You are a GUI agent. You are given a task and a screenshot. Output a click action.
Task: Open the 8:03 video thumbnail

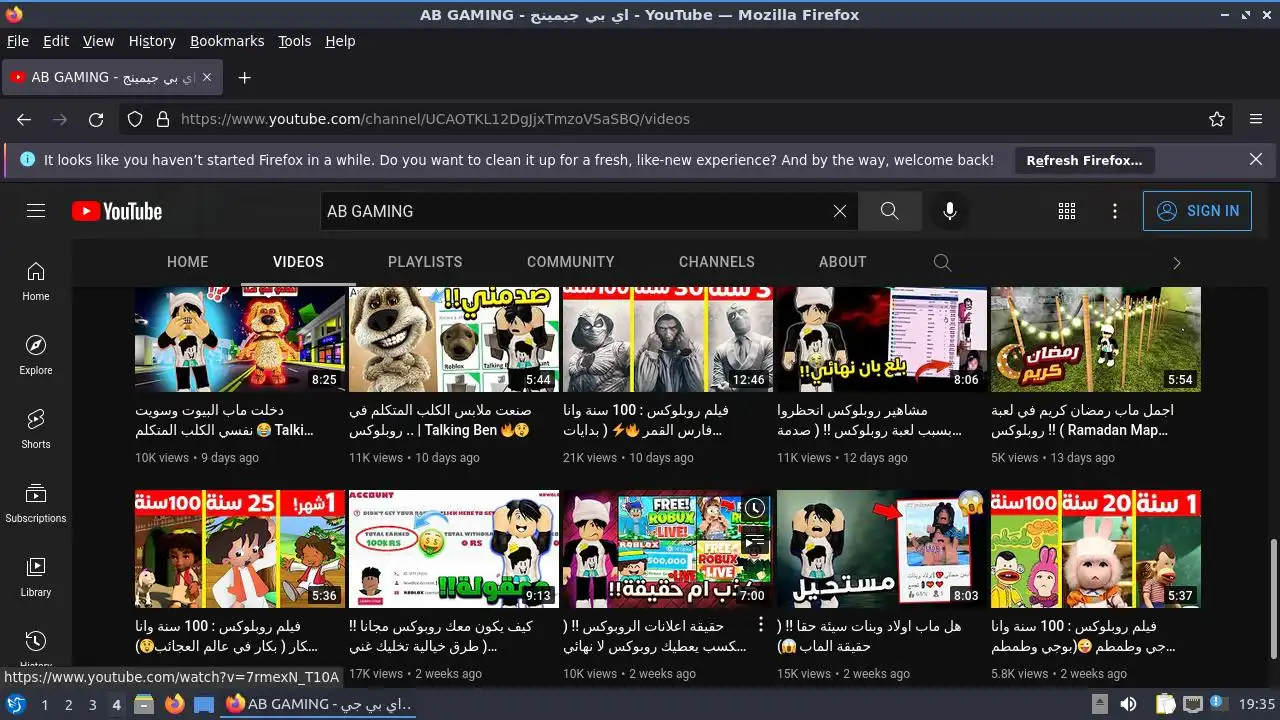[882, 549]
